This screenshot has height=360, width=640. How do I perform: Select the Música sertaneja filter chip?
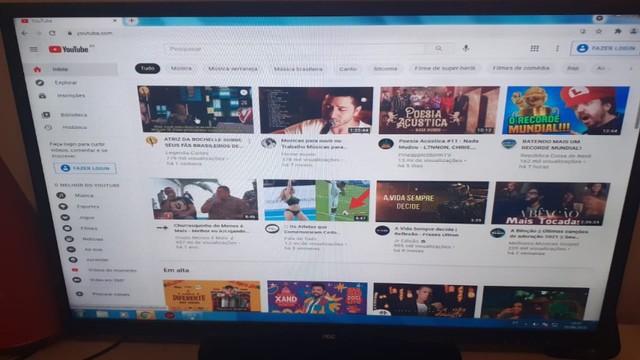click(x=233, y=69)
